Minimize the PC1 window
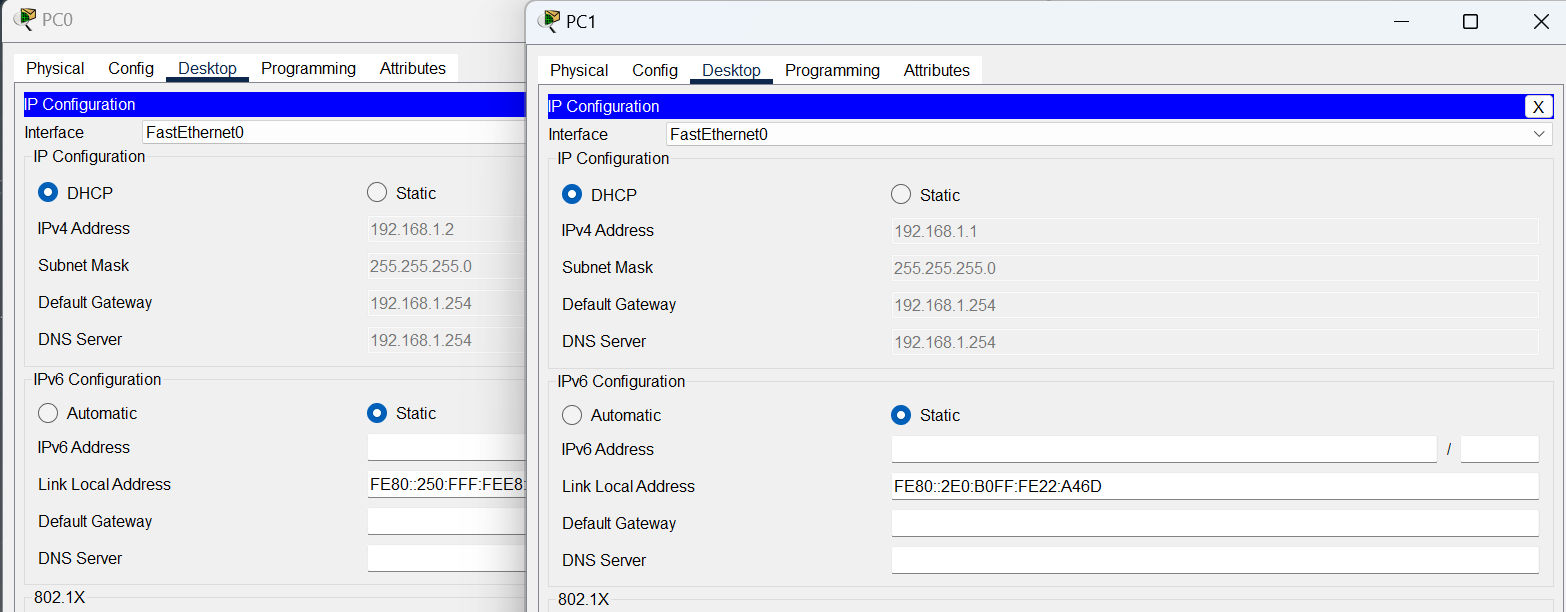Screen dimensions: 1566x612 point(1403,21)
